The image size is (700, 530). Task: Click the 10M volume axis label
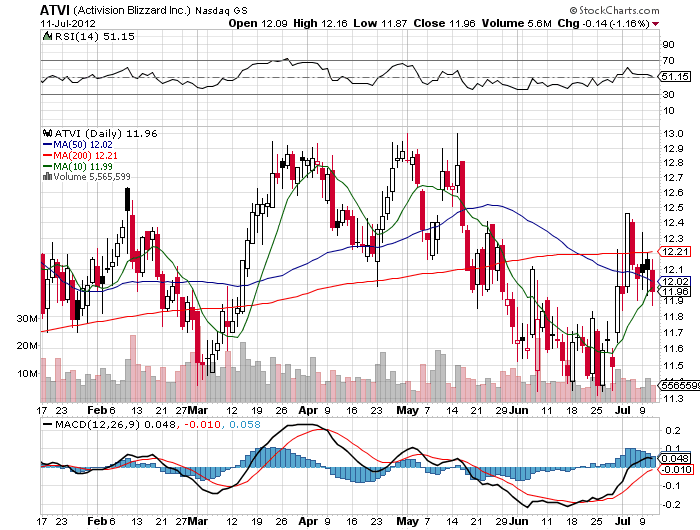[x=27, y=373]
